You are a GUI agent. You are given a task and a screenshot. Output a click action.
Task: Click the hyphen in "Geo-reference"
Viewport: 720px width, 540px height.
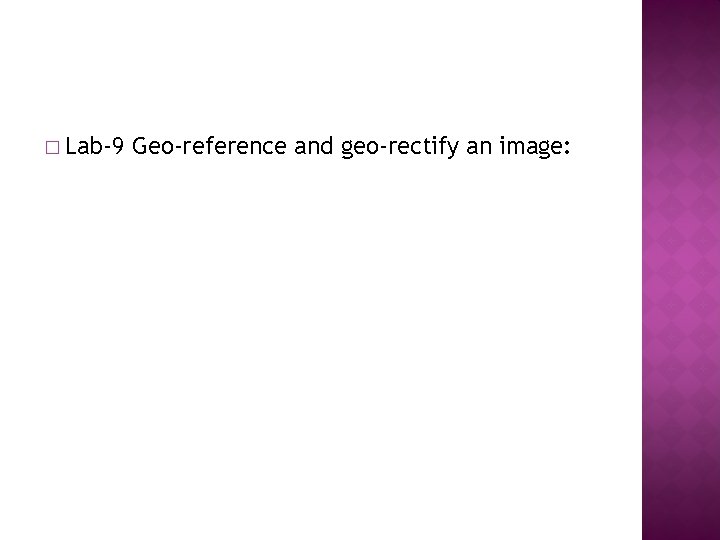tap(171, 150)
